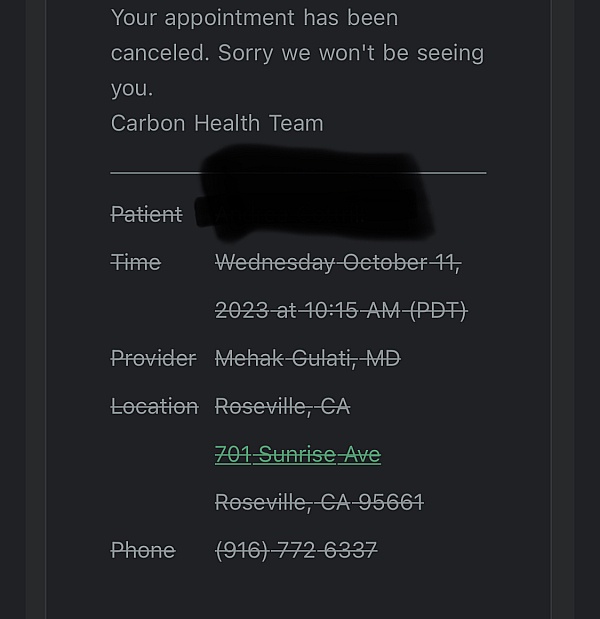The height and width of the screenshot is (619, 600).
Task: Tap the (916) 772-6337 phone number
Action: coord(296,551)
